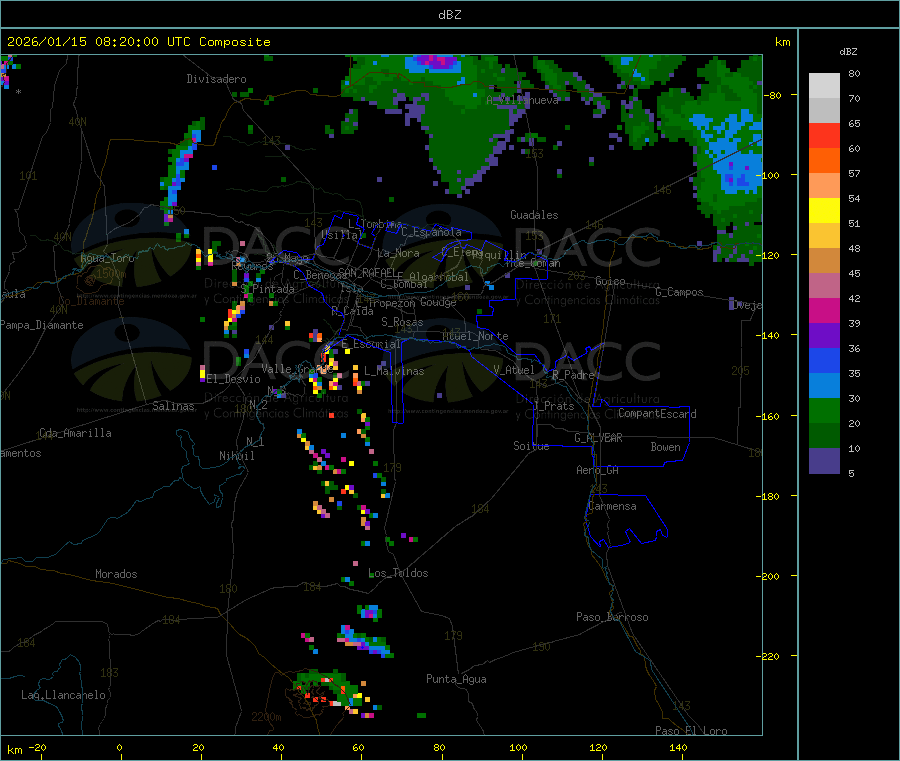Click the Paso_El_Loro label

coord(692,731)
